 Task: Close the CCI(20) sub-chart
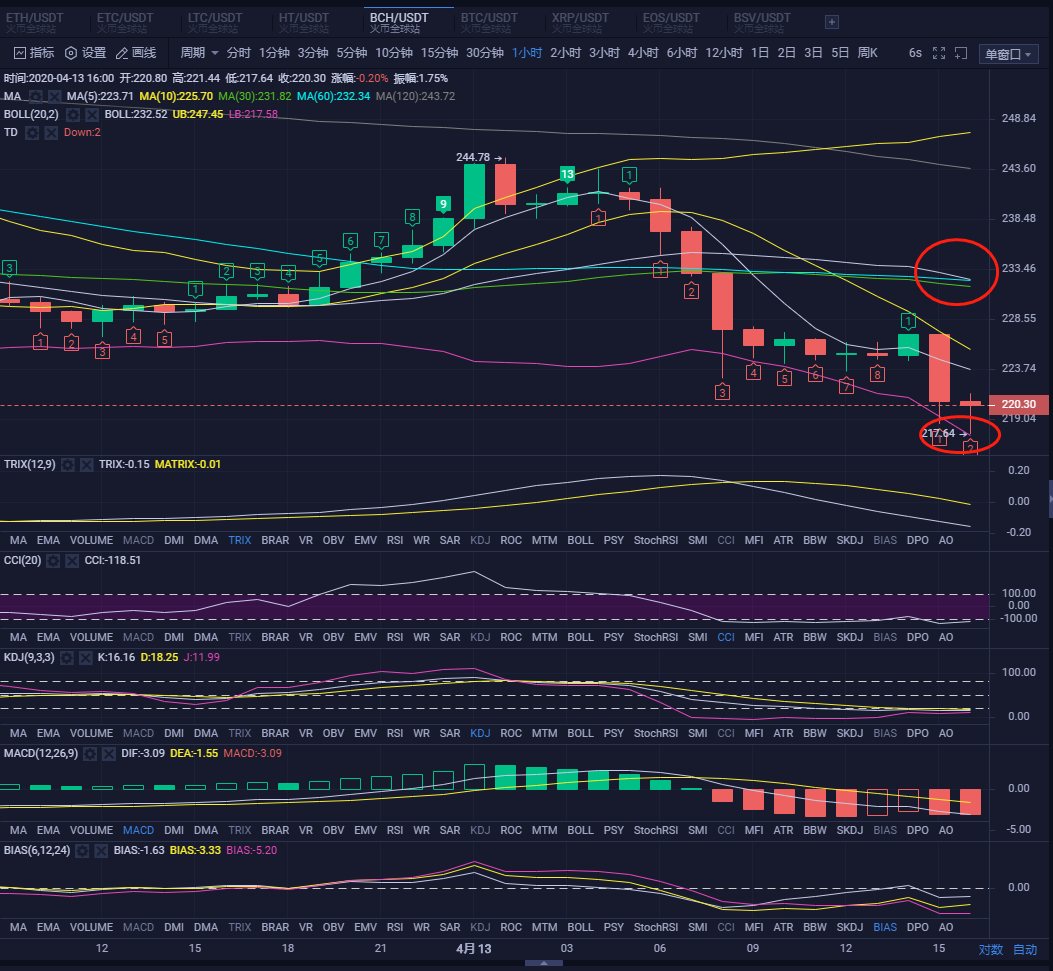click(72, 561)
